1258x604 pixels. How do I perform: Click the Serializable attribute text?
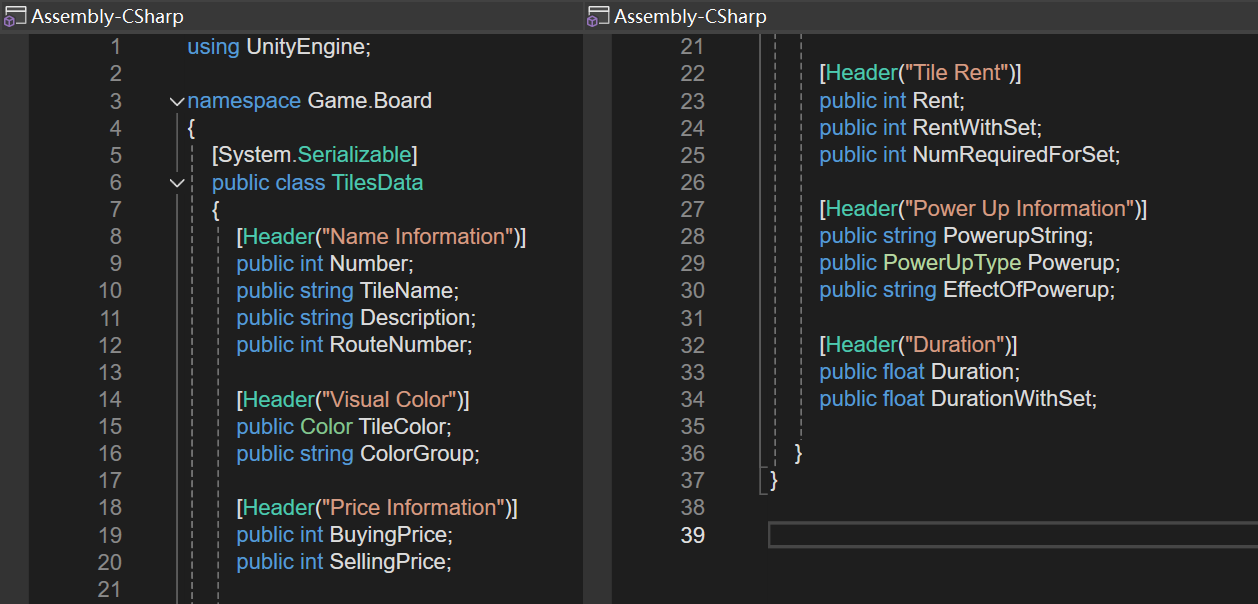click(x=354, y=155)
